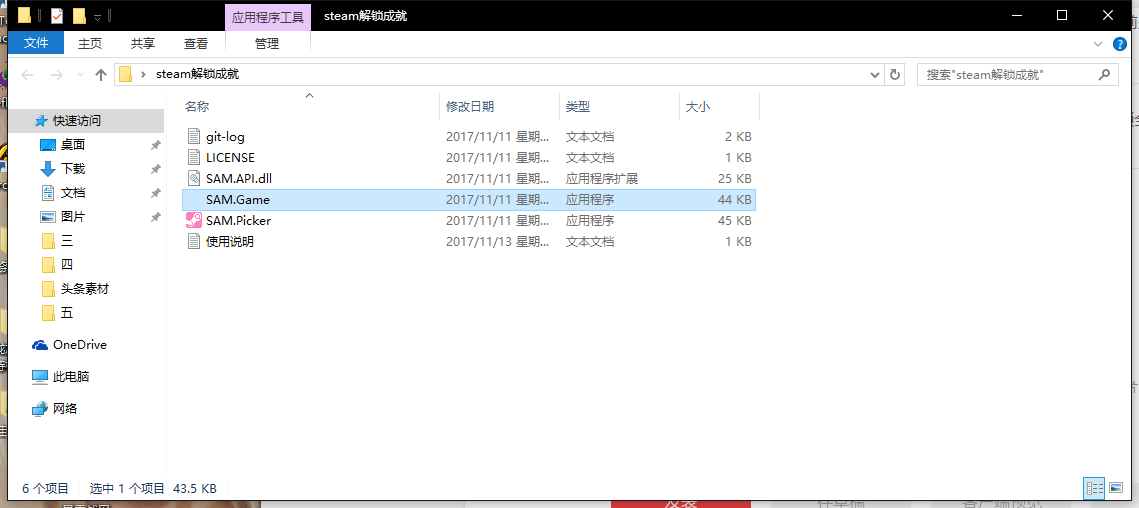
Task: Select the git-log file name
Action: click(225, 136)
